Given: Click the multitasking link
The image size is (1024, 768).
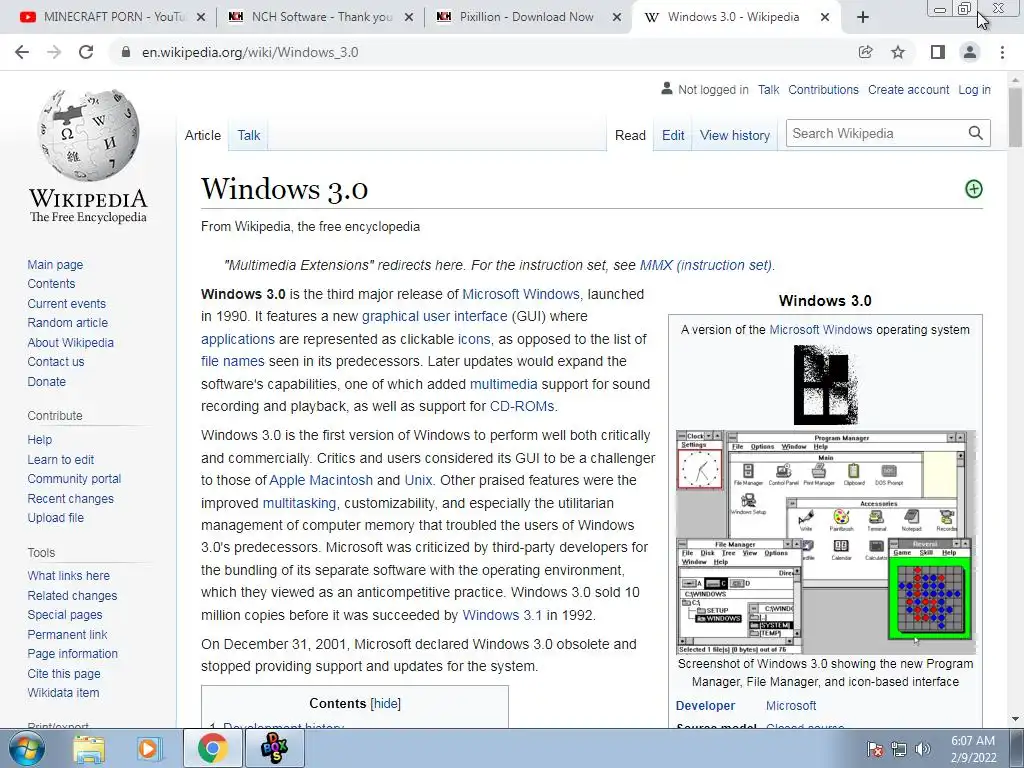Looking at the screenshot, I should tap(299, 503).
